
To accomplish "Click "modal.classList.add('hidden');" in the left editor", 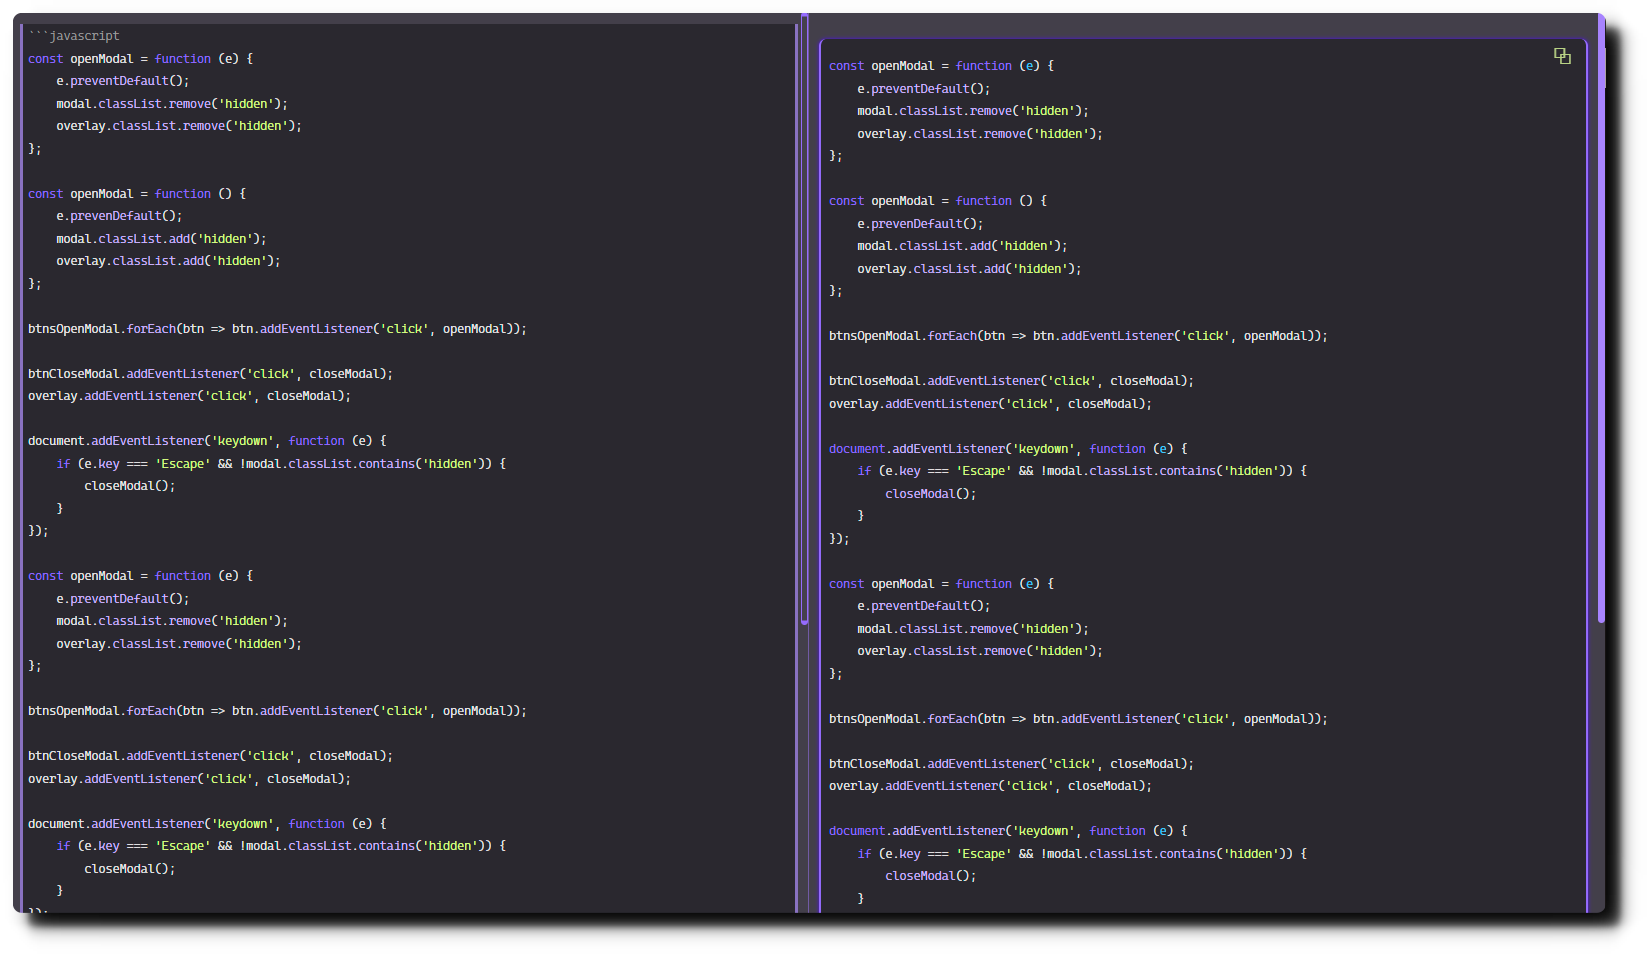I will tap(161, 239).
